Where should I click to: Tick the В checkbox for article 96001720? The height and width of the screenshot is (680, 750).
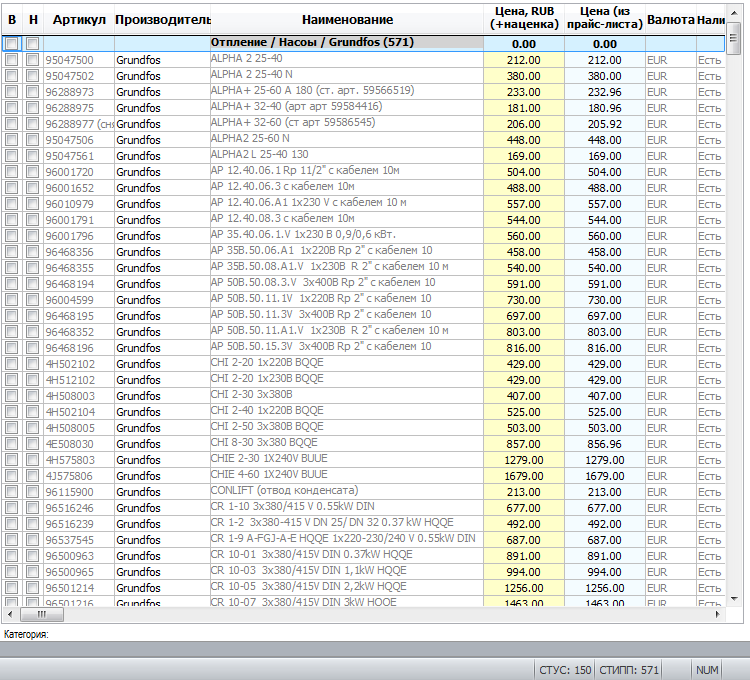tap(11, 172)
